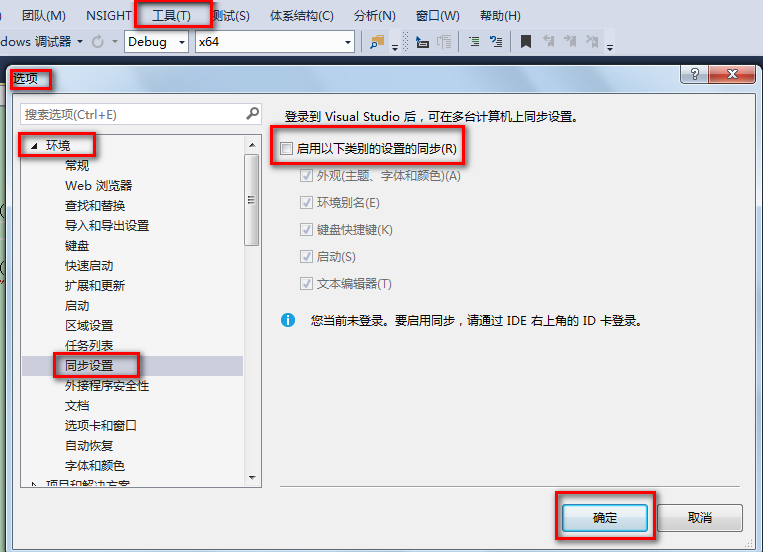The image size is (763, 552).
Task: Click the options tree vertical scrollbar thumb
Action: click(x=252, y=200)
